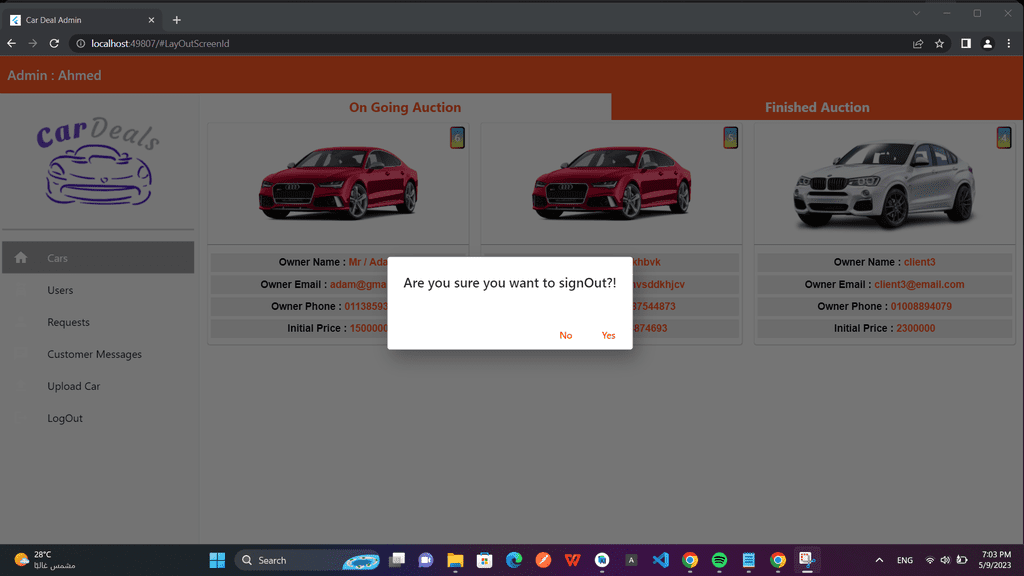
Task: Click owner phone 01008894079
Action: [x=921, y=306]
